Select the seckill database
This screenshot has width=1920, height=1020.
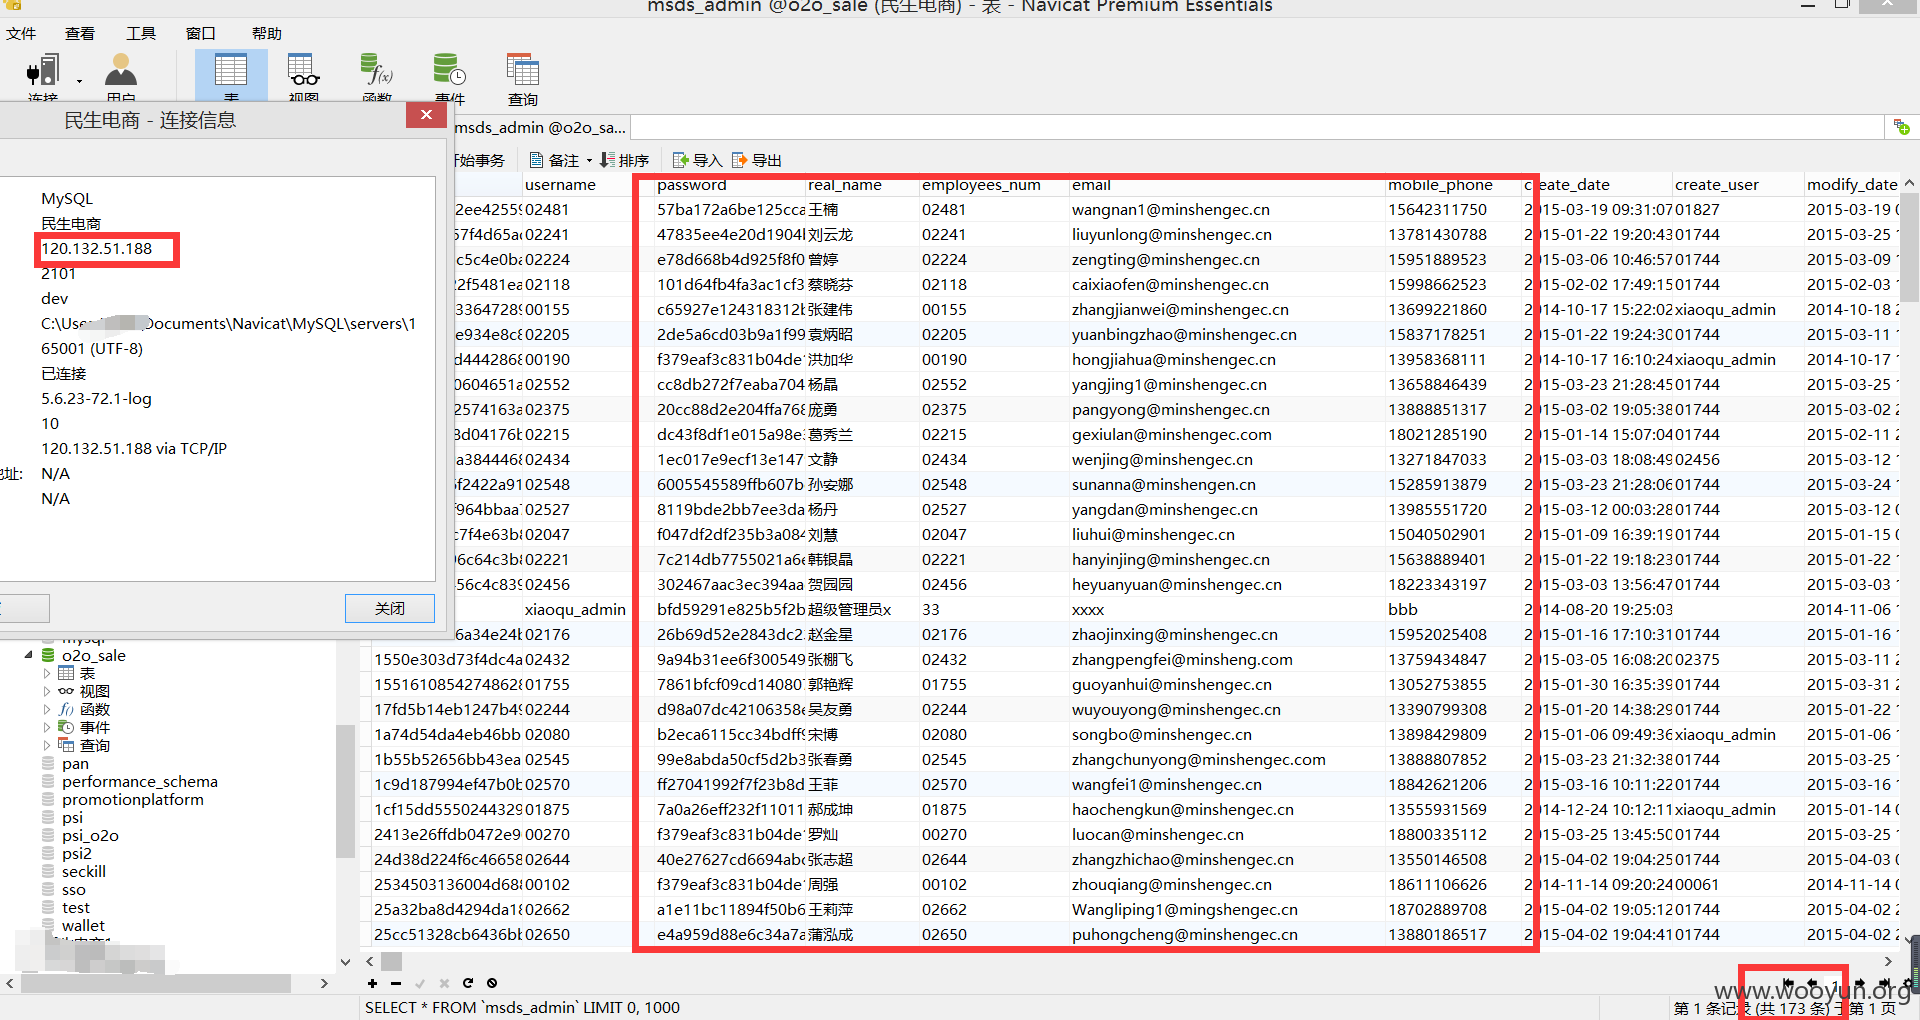coord(84,872)
